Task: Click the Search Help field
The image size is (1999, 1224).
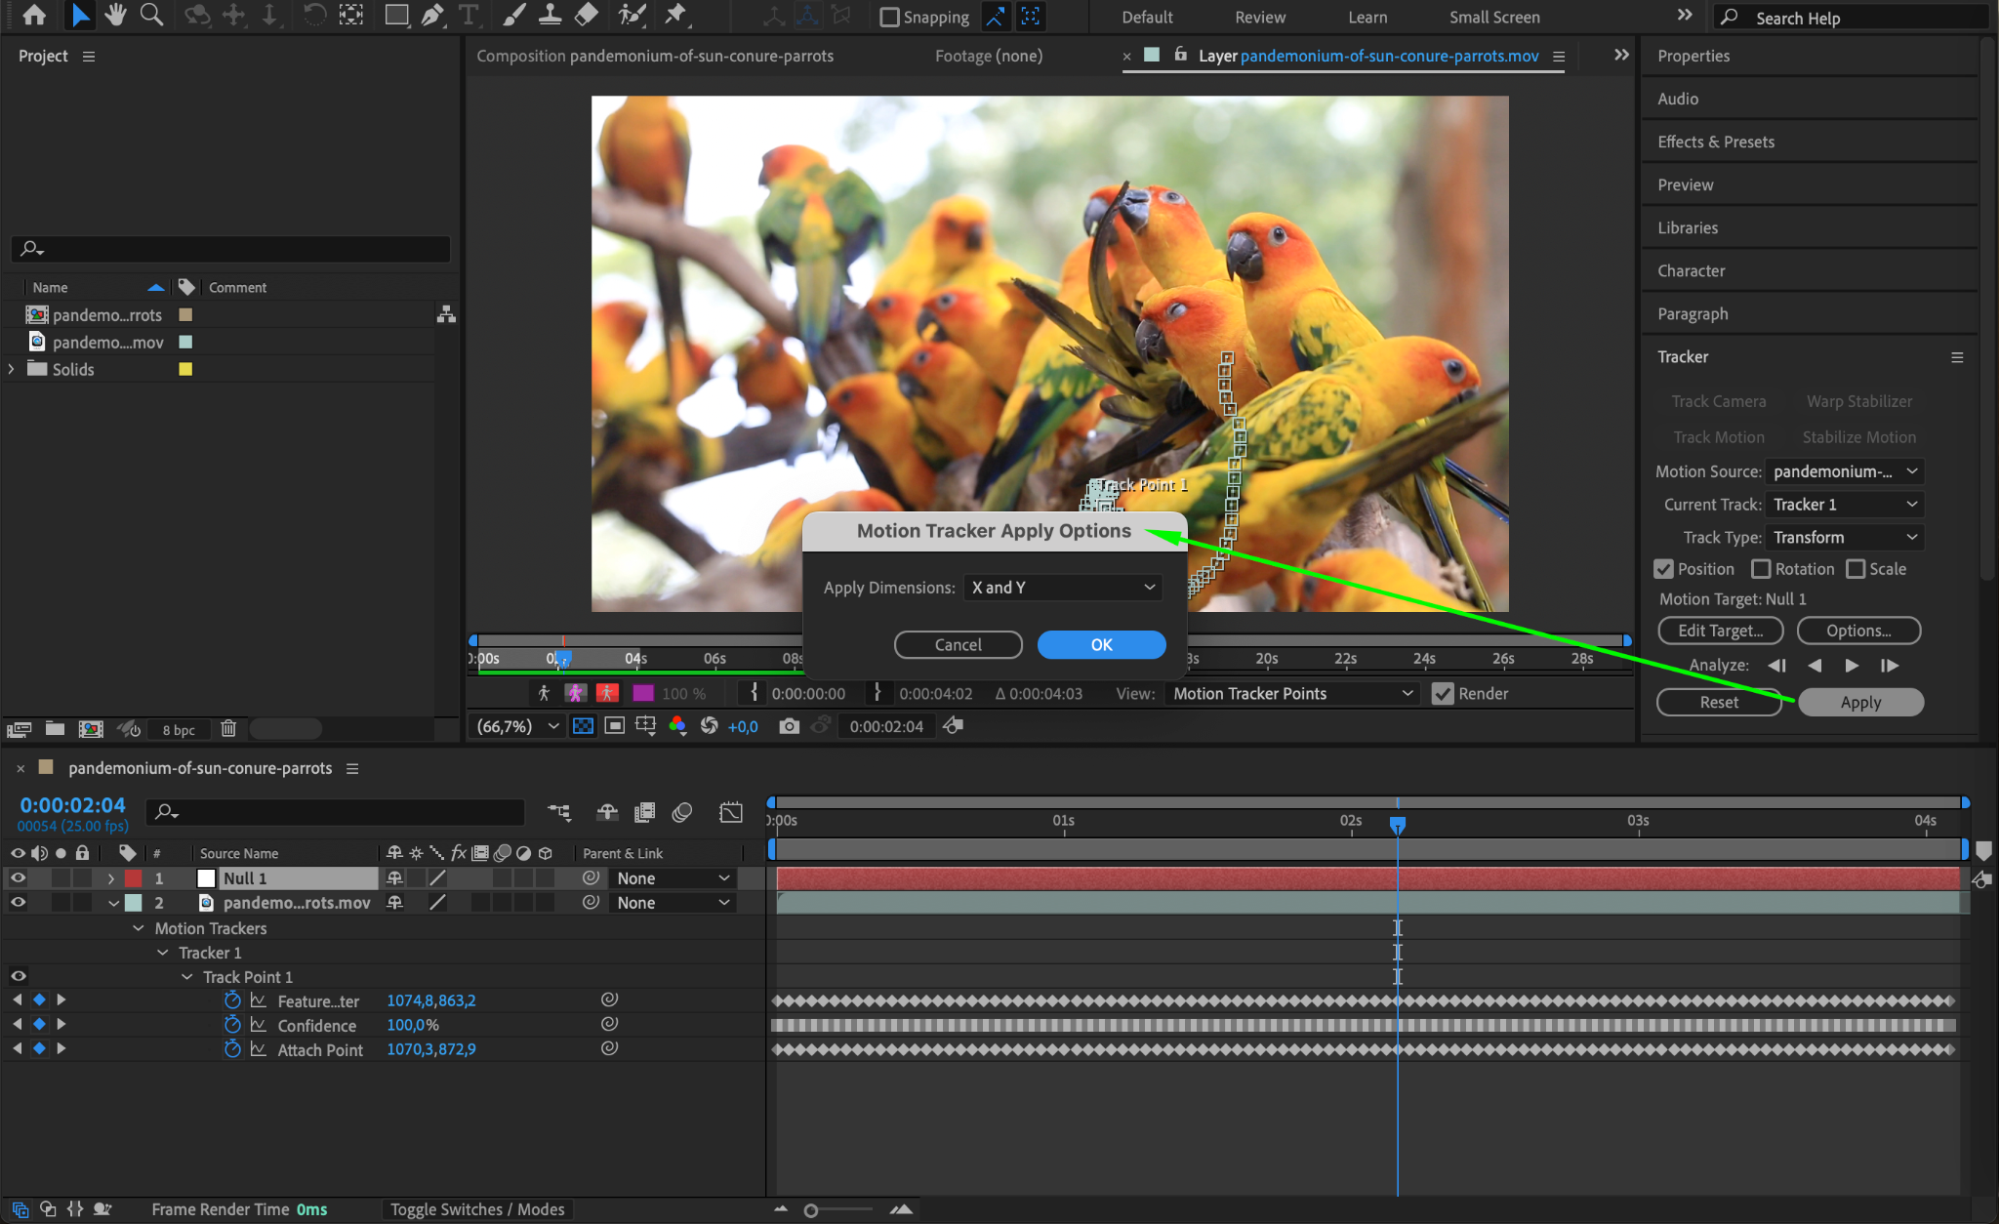Action: 1850,18
